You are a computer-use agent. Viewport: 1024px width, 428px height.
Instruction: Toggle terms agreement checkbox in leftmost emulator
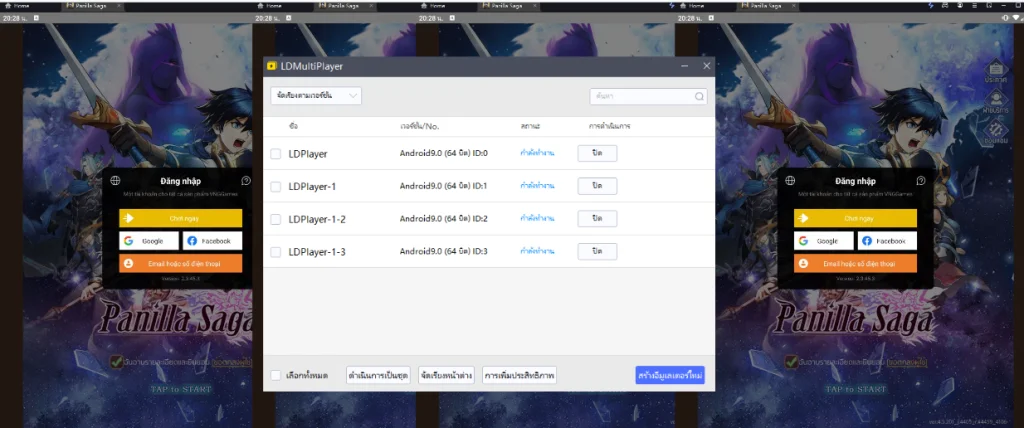(116, 361)
